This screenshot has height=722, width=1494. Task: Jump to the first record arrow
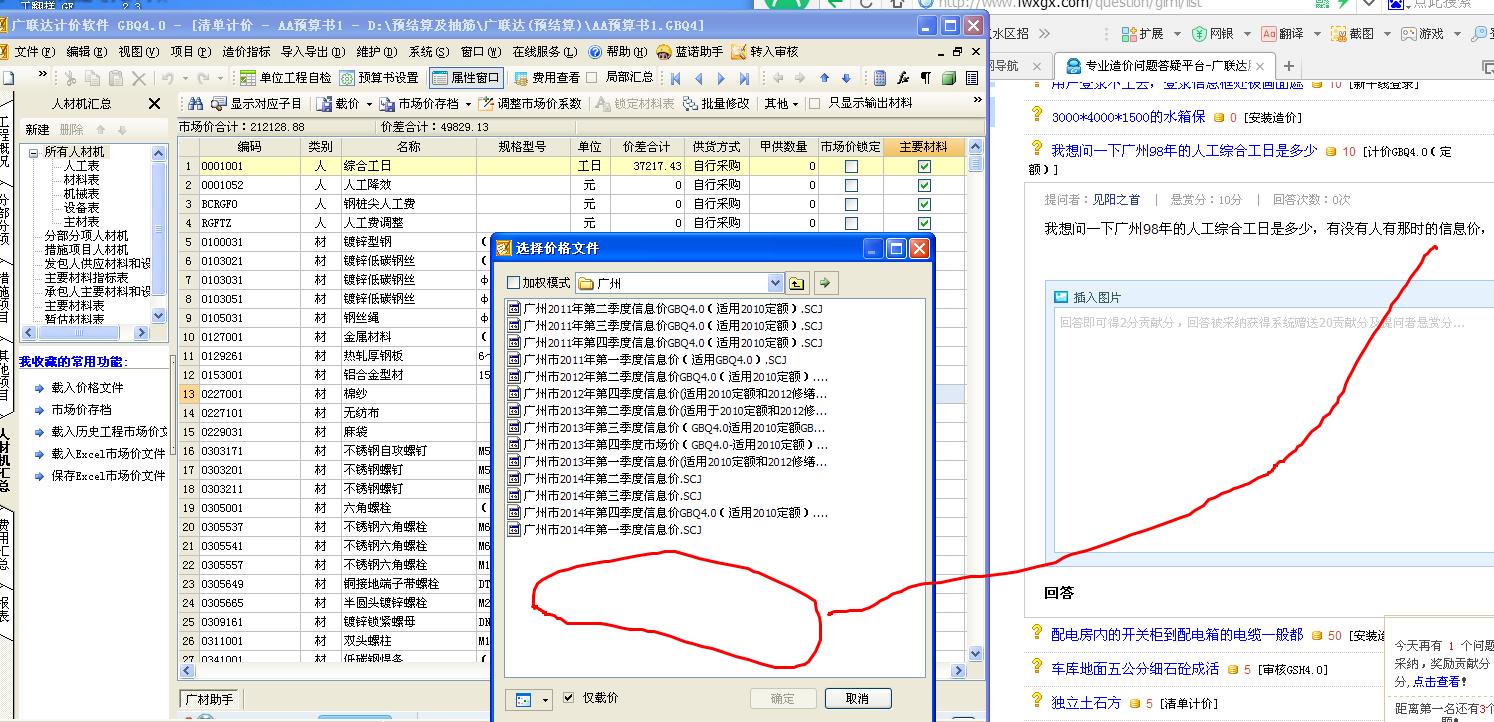pos(677,78)
